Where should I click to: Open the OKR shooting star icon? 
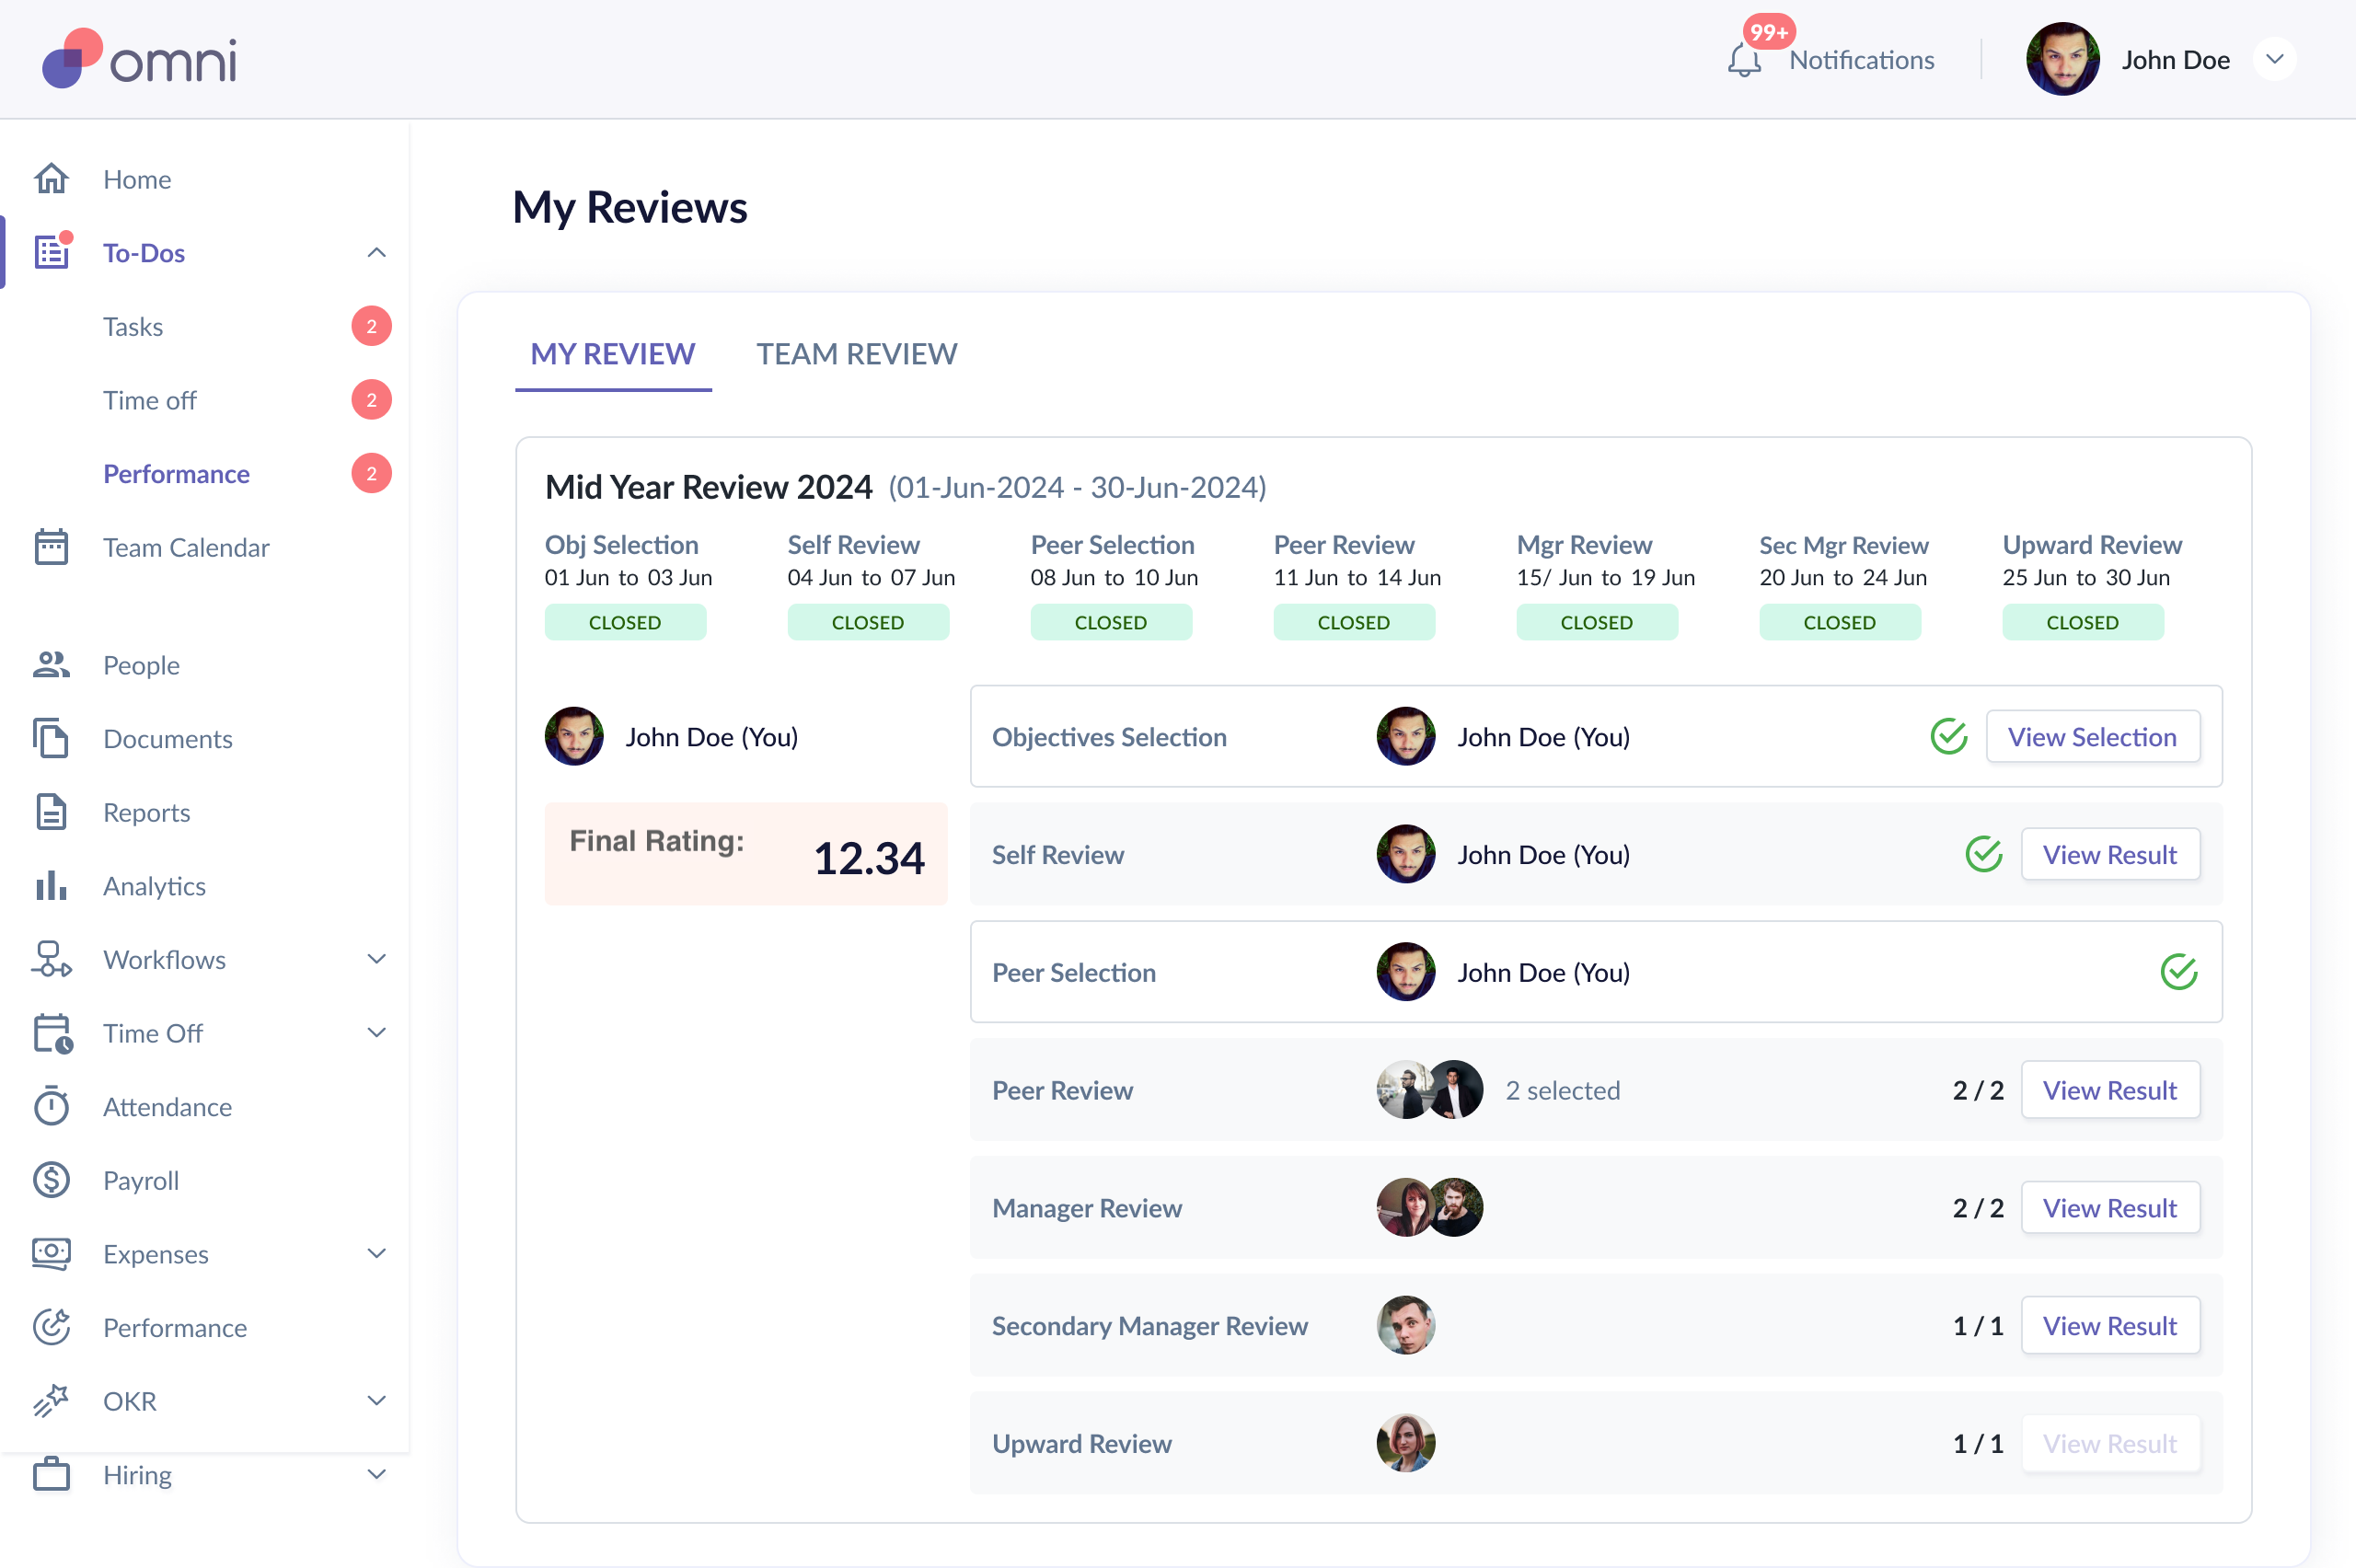[x=51, y=1400]
